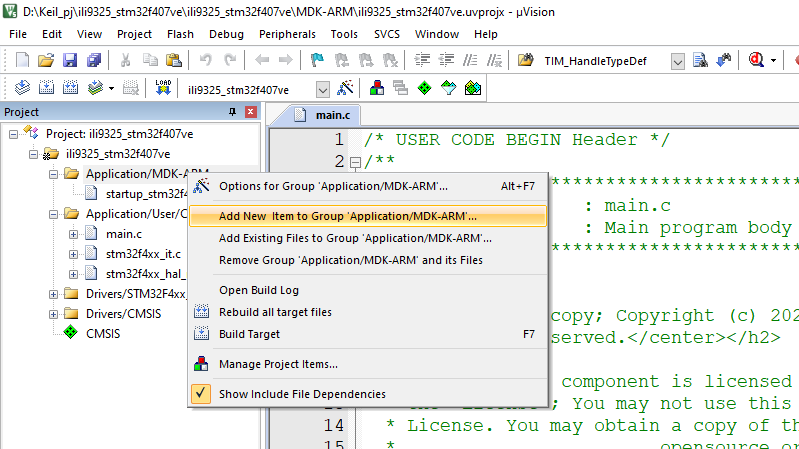The image size is (799, 449).
Task: Start debug session with magnifier d icon
Action: pos(756,60)
